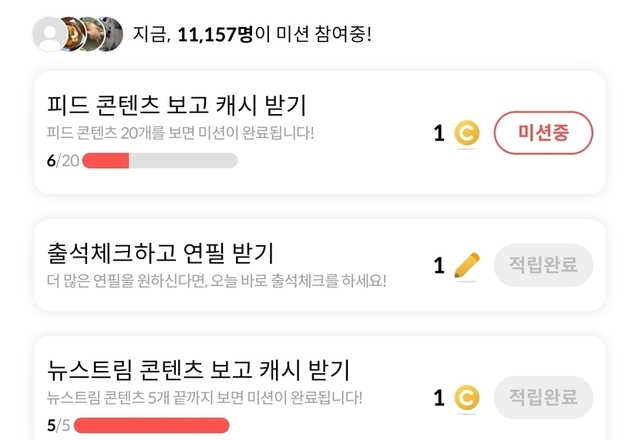Tap the 6/20 progress count label

coord(62,160)
